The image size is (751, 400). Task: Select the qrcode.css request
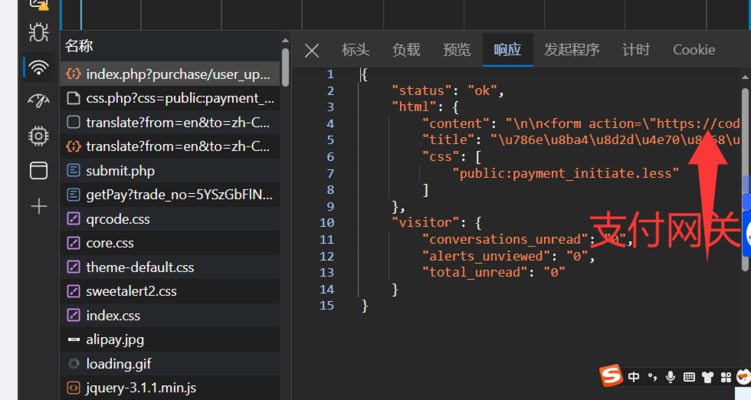coord(170,219)
